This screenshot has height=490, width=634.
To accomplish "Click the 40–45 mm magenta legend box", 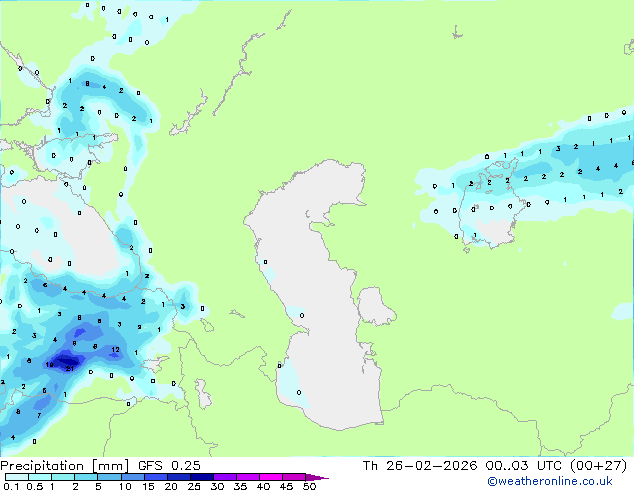I will tap(271, 477).
